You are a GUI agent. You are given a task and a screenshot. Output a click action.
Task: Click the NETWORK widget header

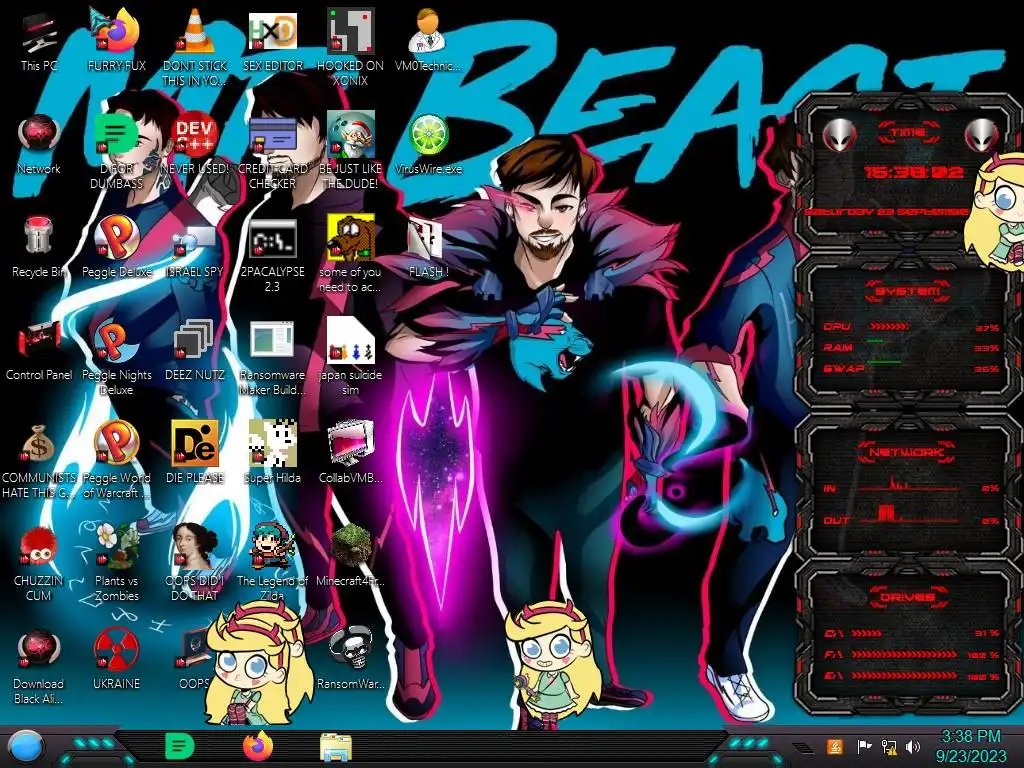[907, 451]
